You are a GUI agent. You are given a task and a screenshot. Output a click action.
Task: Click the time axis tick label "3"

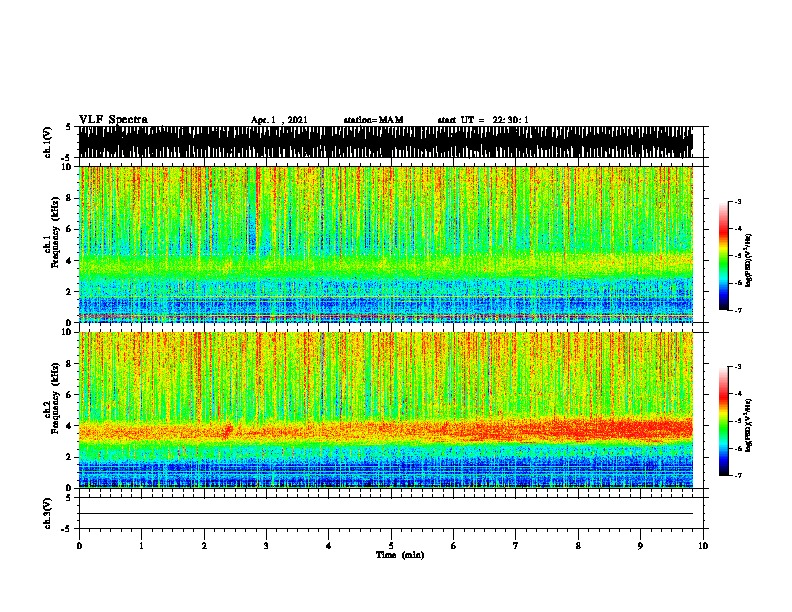pyautogui.click(x=266, y=546)
